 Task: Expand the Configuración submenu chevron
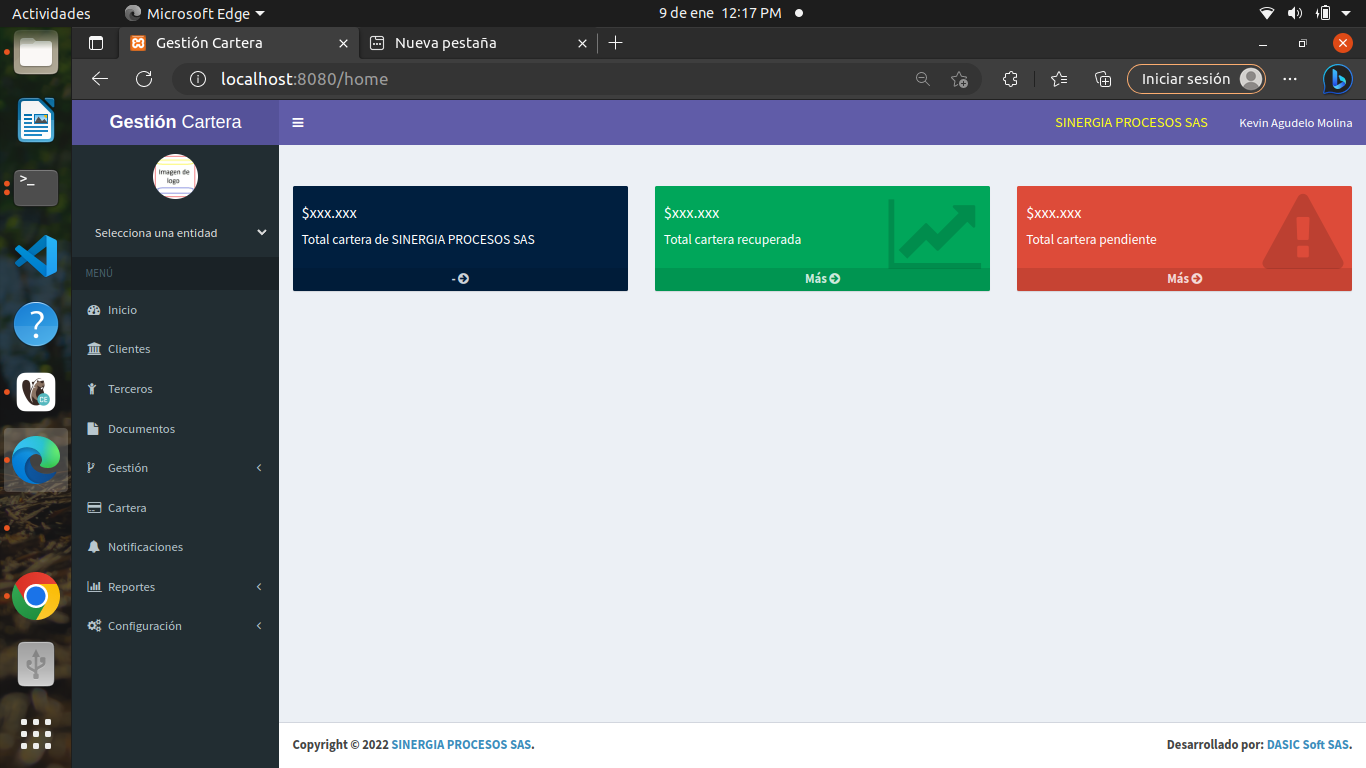259,626
